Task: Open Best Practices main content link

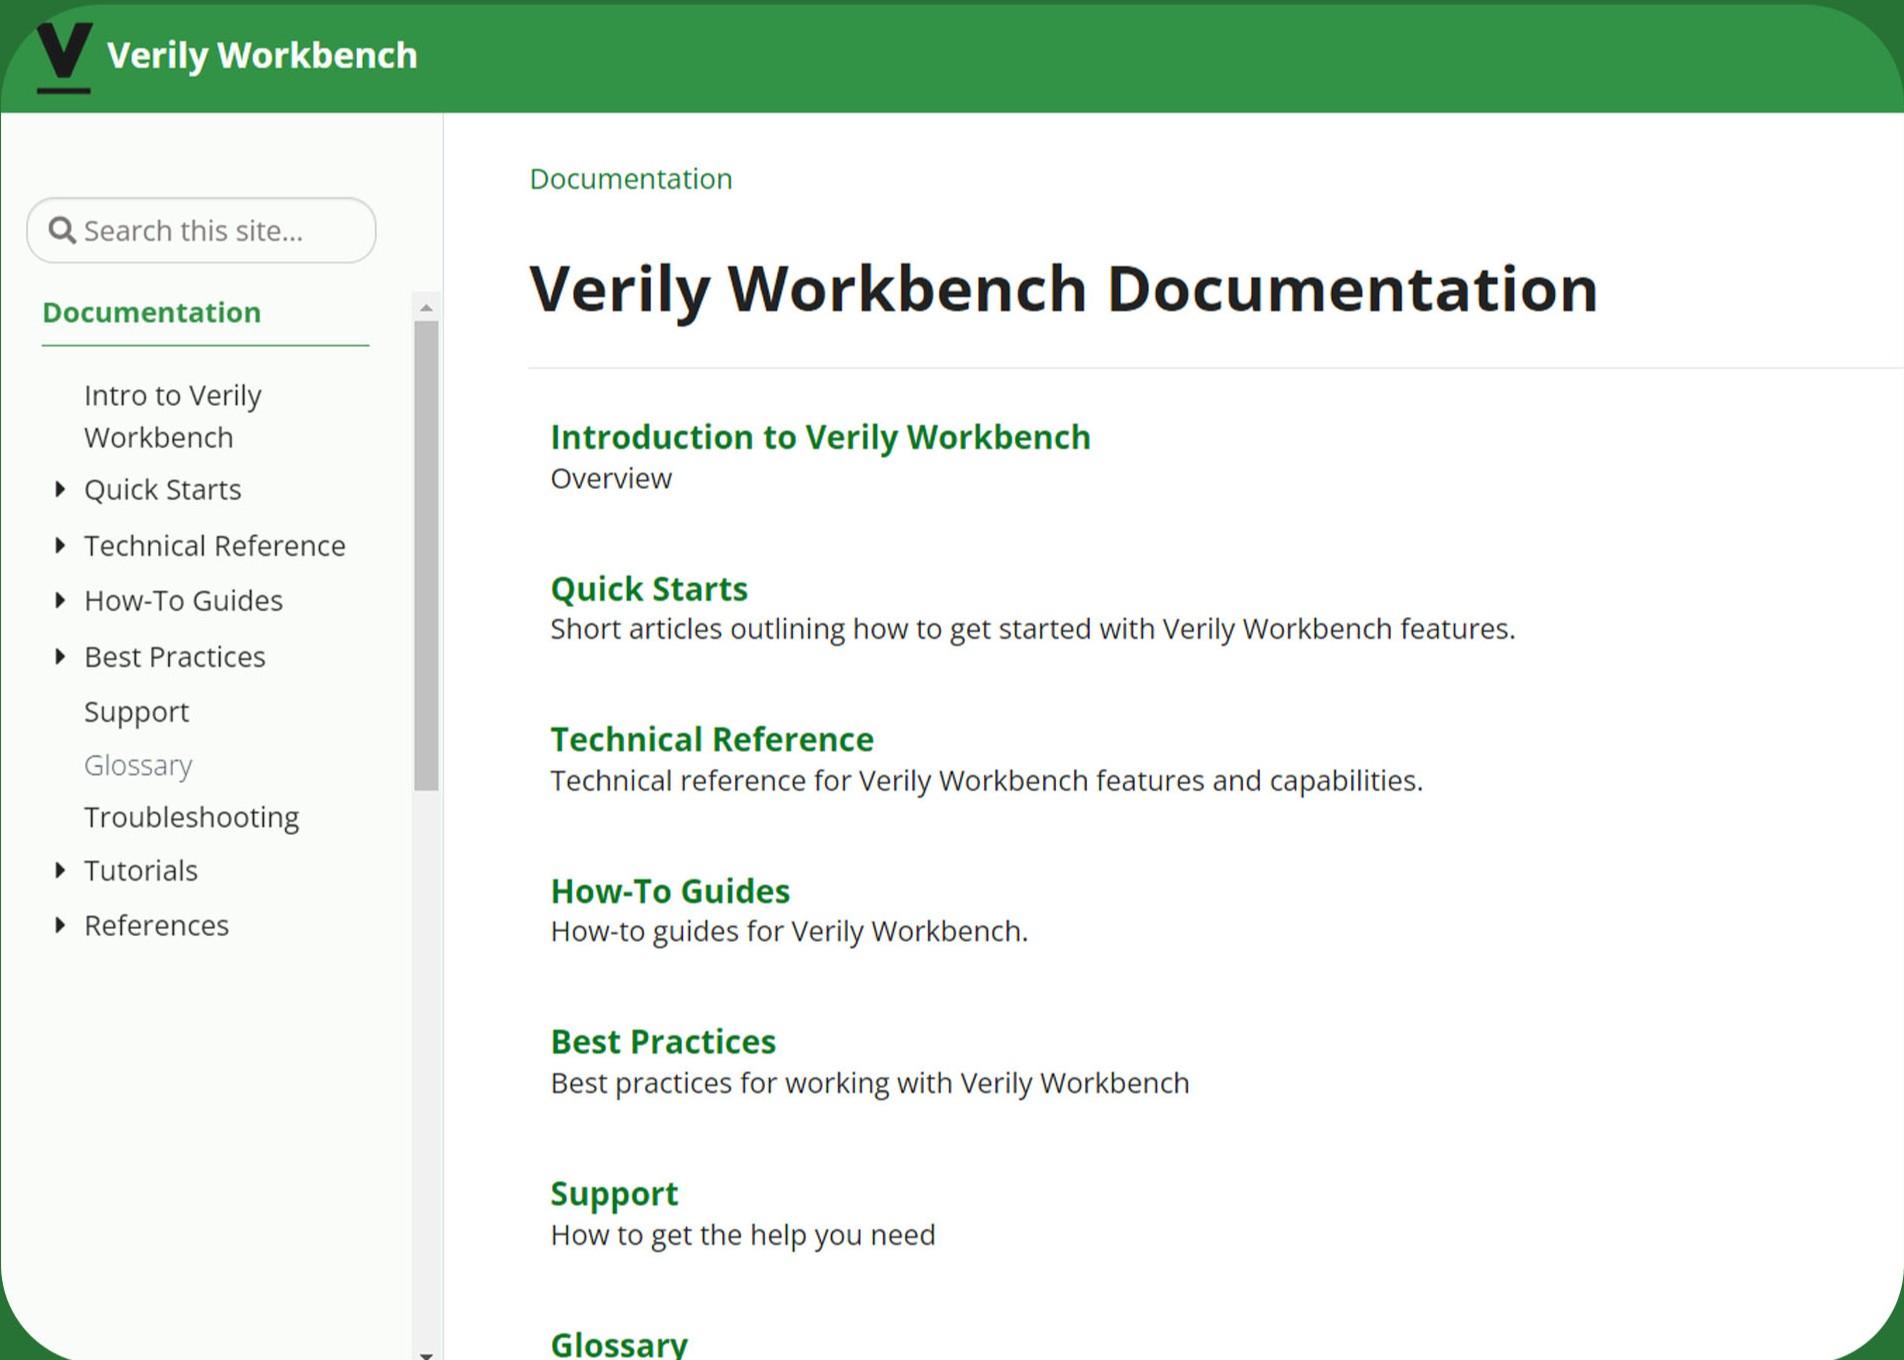Action: (x=663, y=1042)
